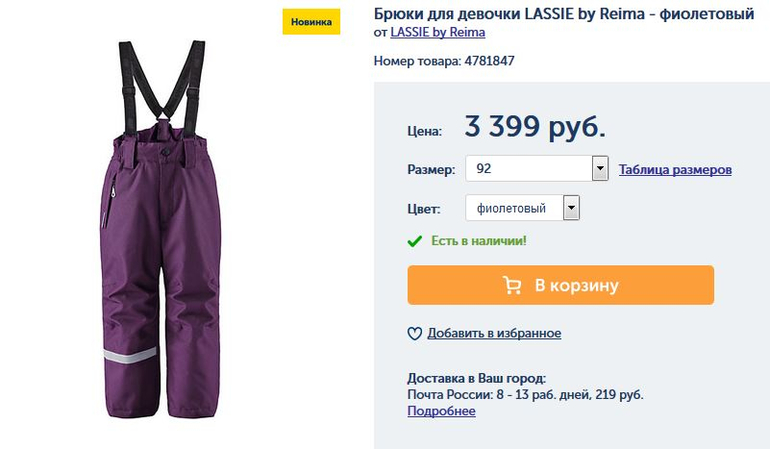770x449 pixels.
Task: Open the size dropdown arrow
Action: pos(600,169)
